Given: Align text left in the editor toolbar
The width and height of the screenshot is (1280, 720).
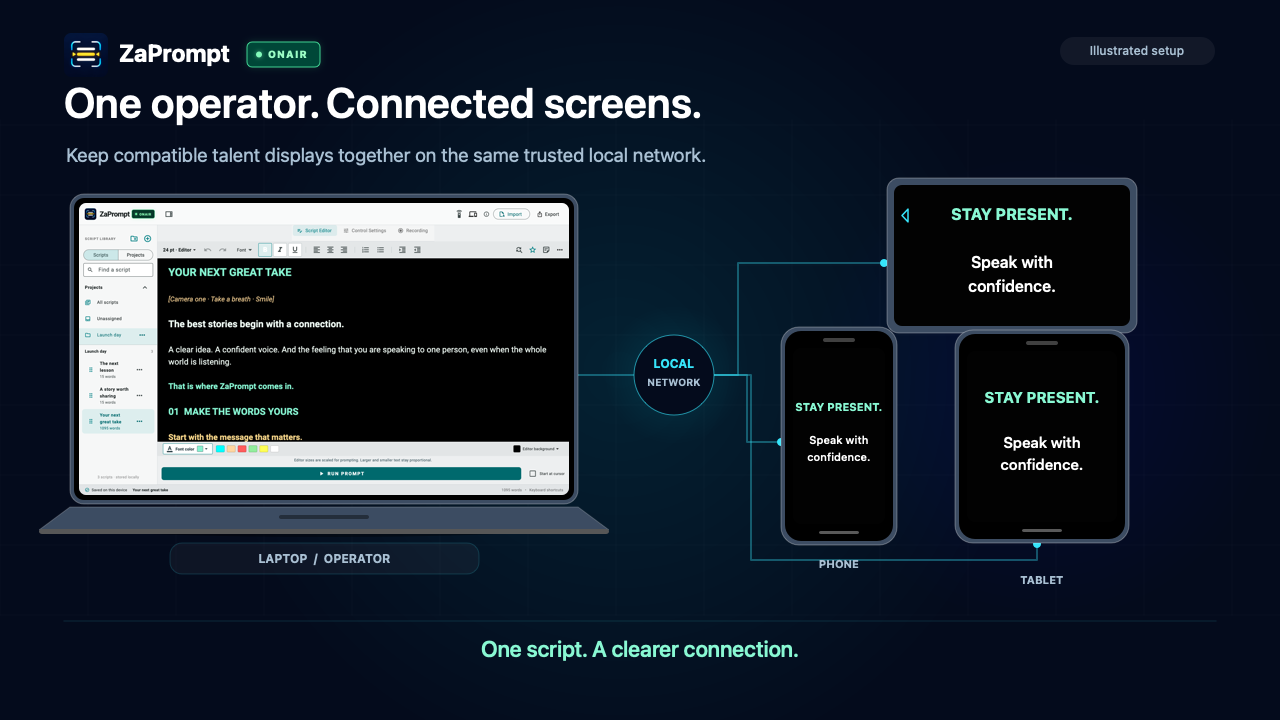Looking at the screenshot, I should pyautogui.click(x=317, y=250).
